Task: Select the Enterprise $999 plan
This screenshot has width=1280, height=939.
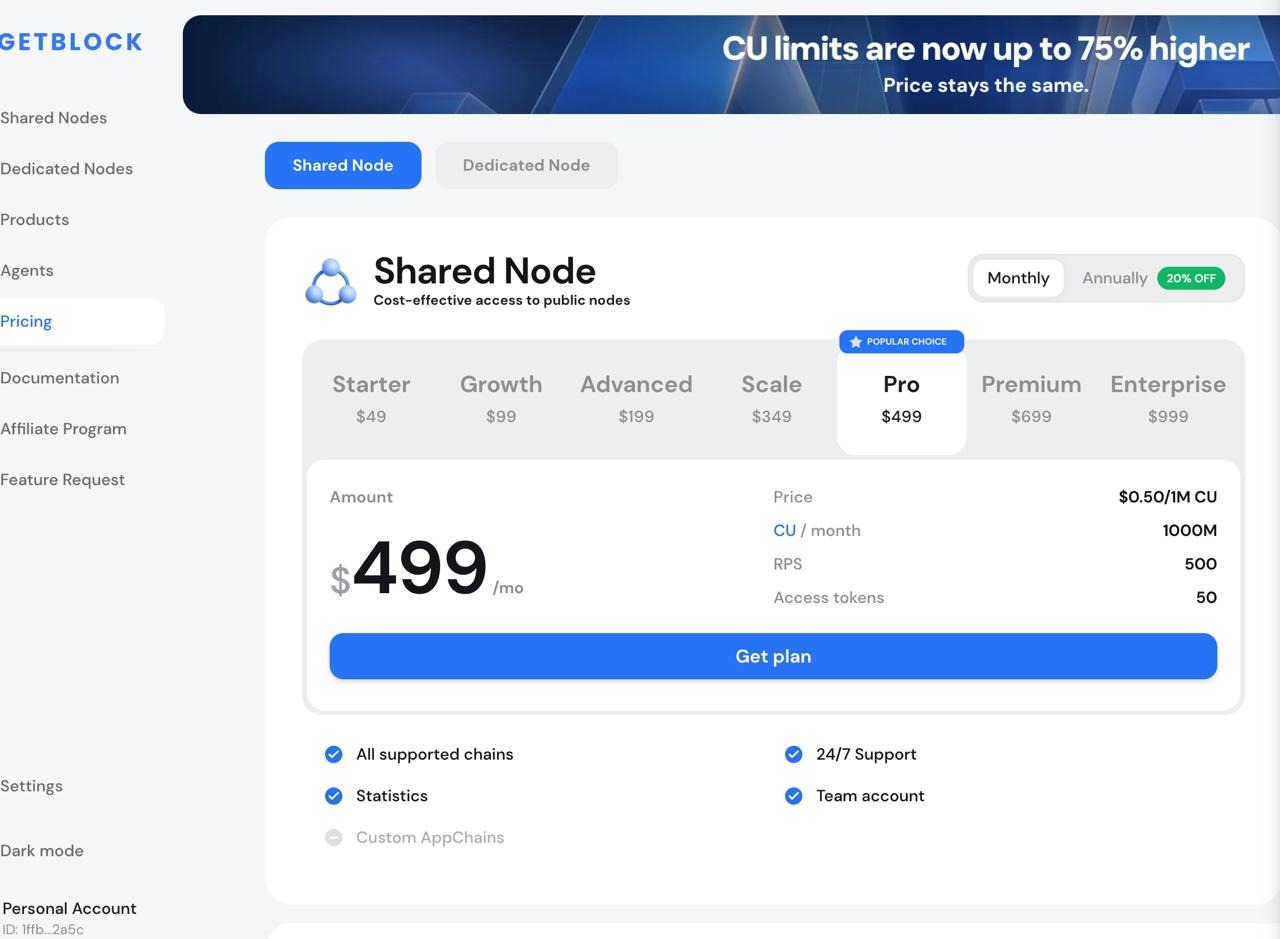Action: pyautogui.click(x=1168, y=399)
